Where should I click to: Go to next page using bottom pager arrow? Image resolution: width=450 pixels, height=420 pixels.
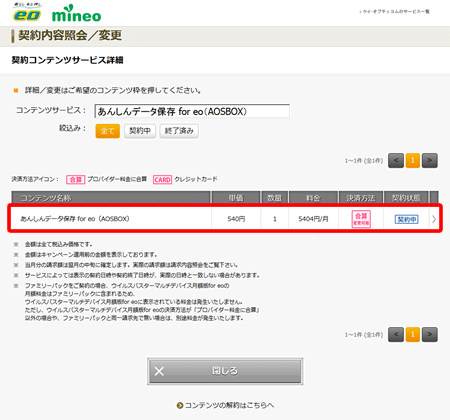pyautogui.click(x=430, y=334)
